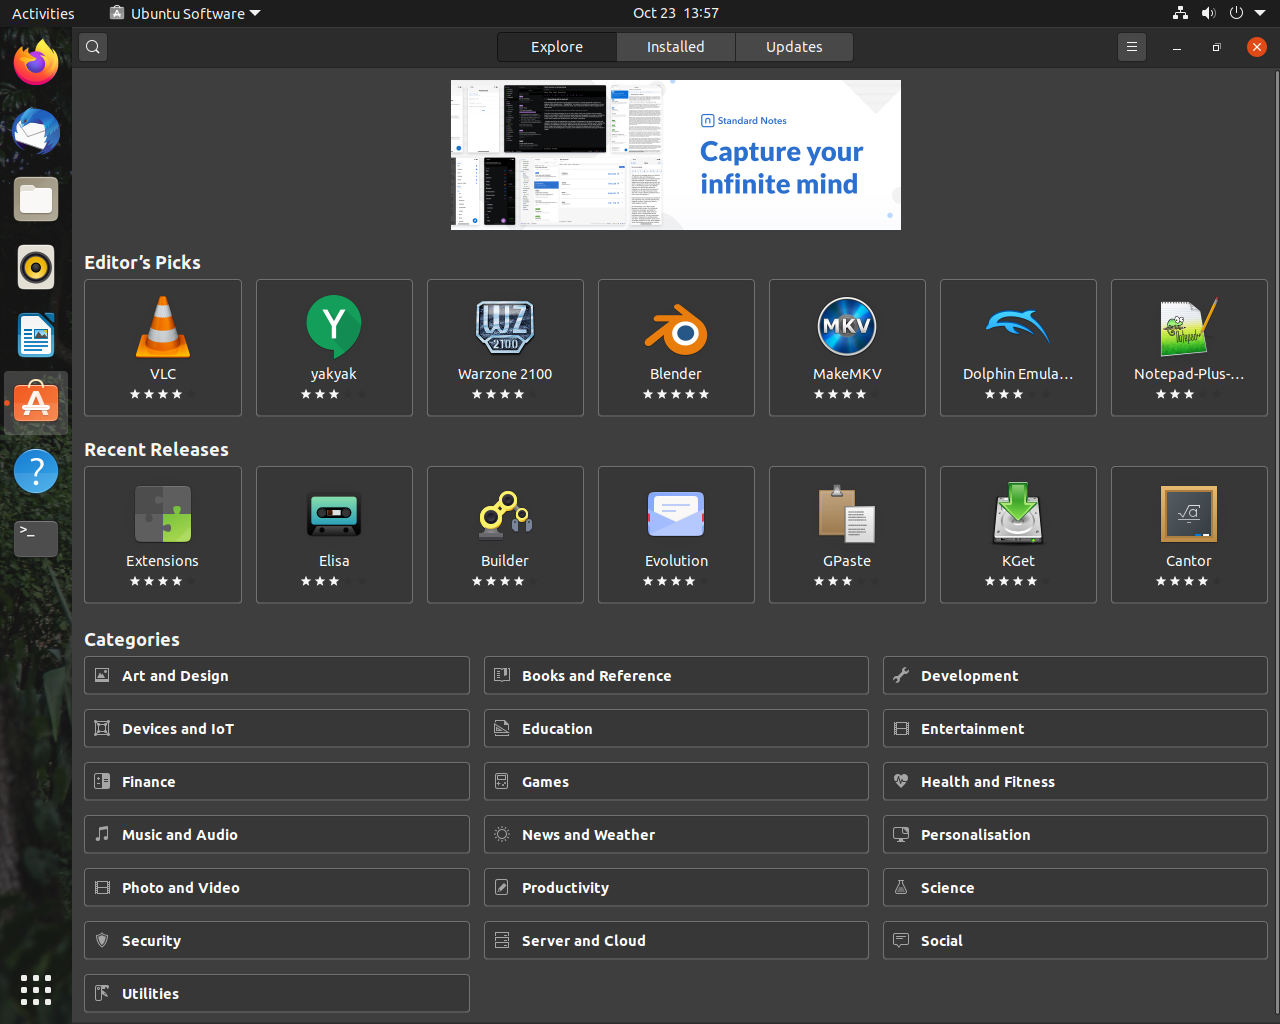Open the Blender app tile
1280x1024 pixels.
676,348
